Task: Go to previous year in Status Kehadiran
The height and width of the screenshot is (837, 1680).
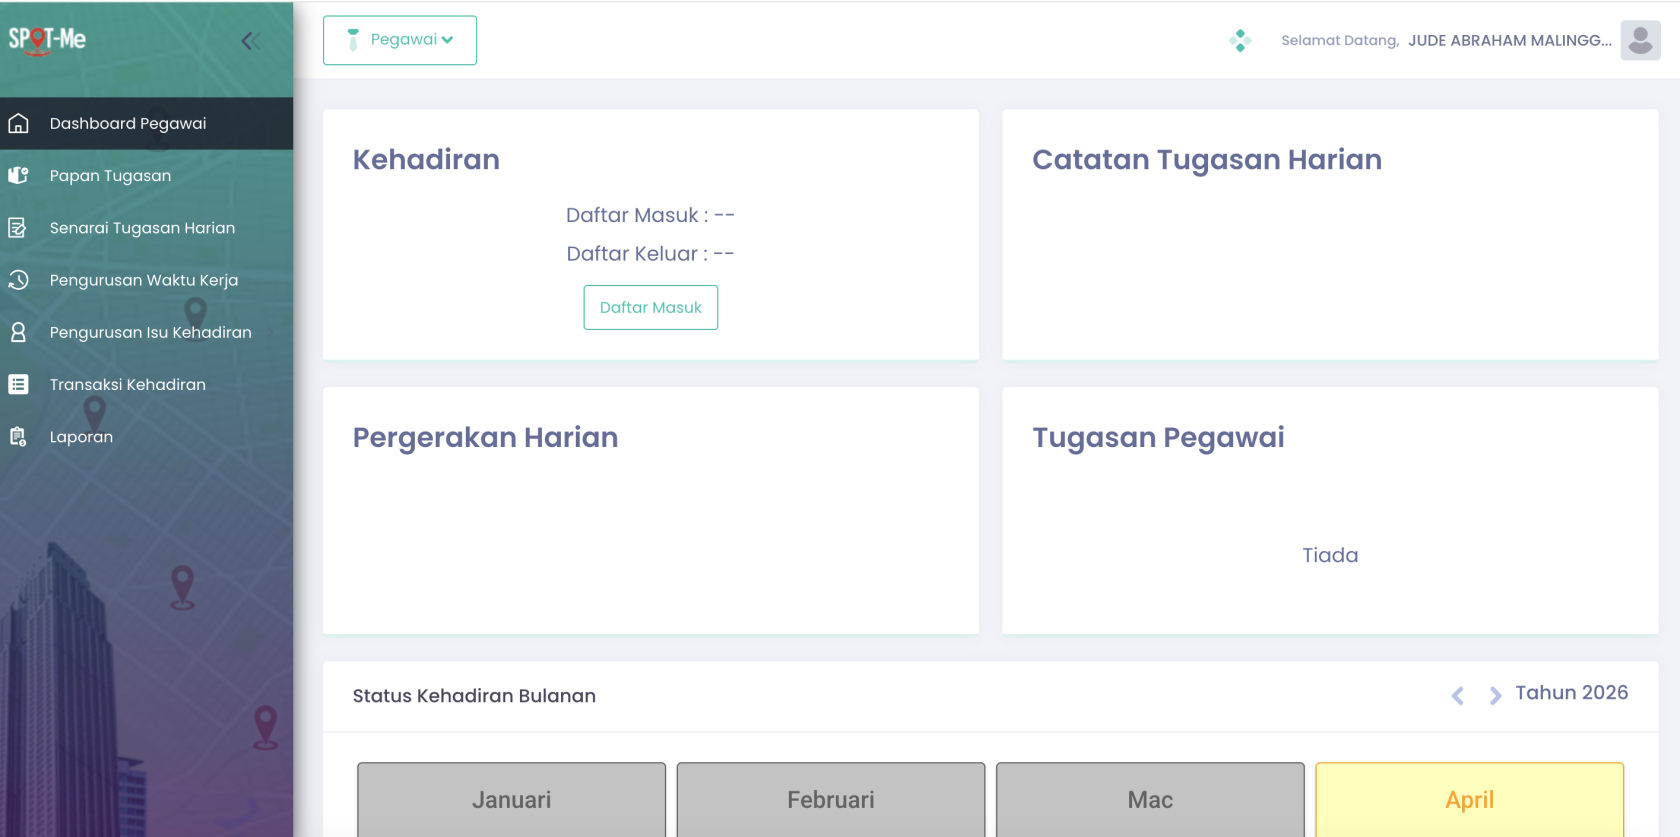Action: click(1458, 696)
